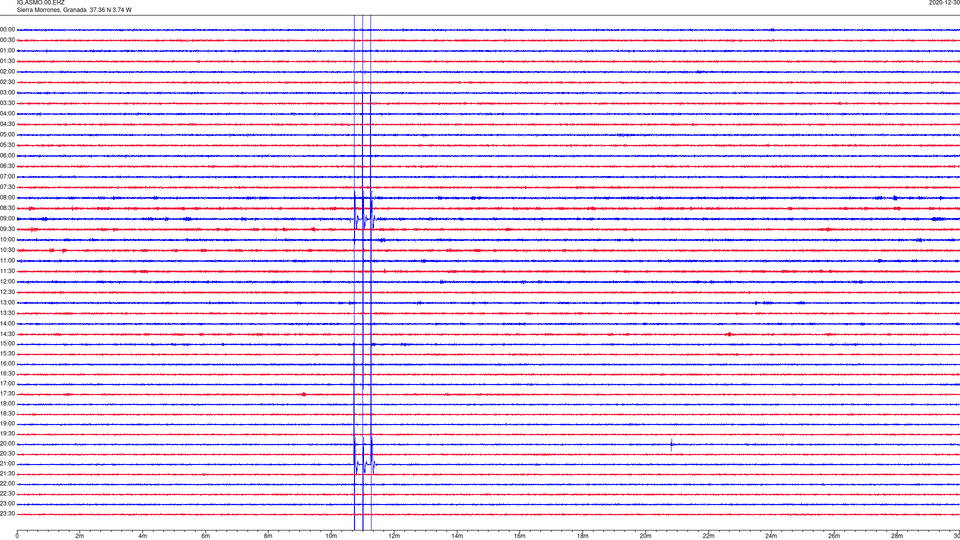Select the station code IG.ASMO.00.EHZ header
The width and height of the screenshot is (960, 540).
40,2
